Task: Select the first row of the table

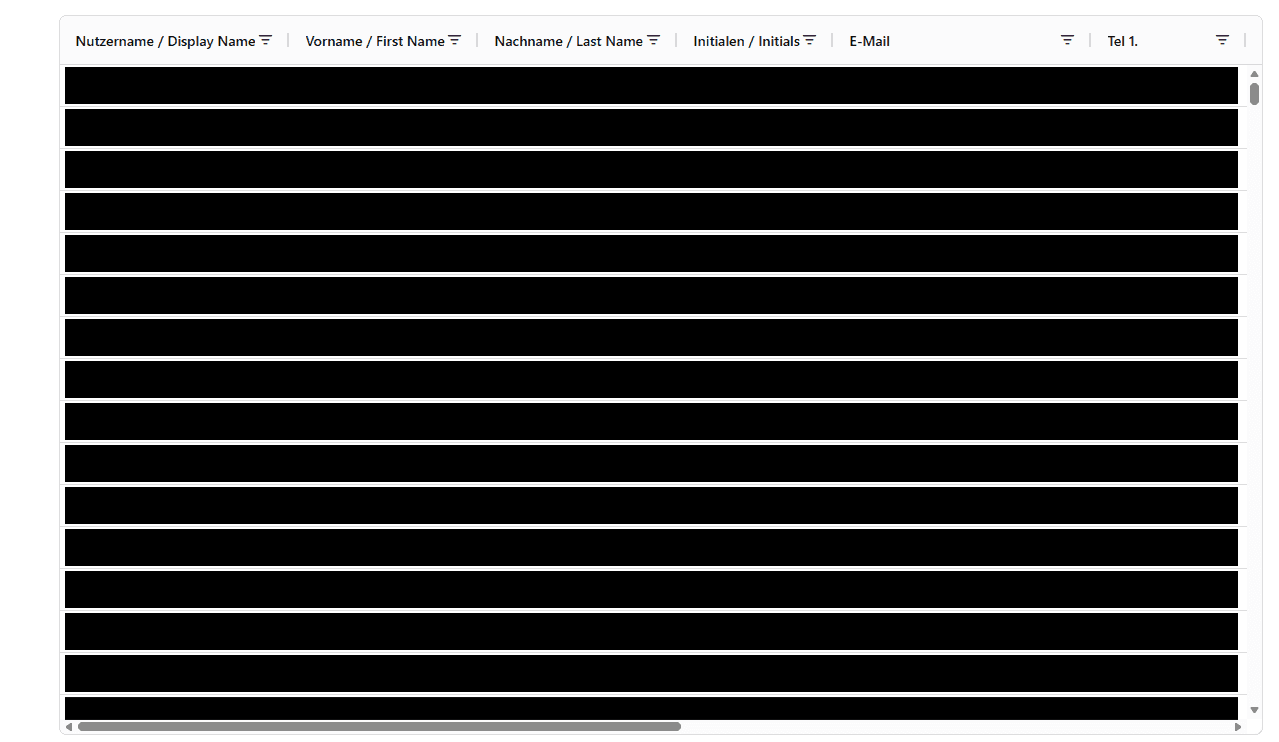Action: (x=651, y=85)
